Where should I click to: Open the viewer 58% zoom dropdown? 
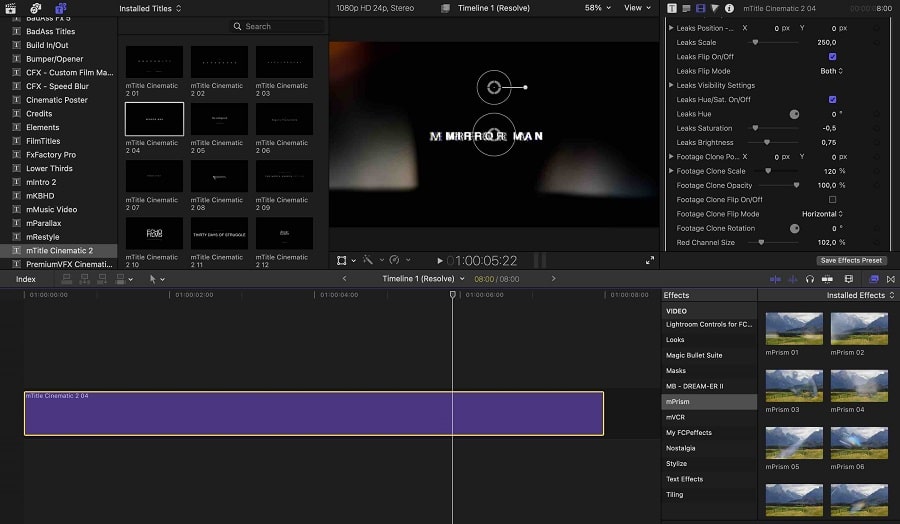(598, 8)
